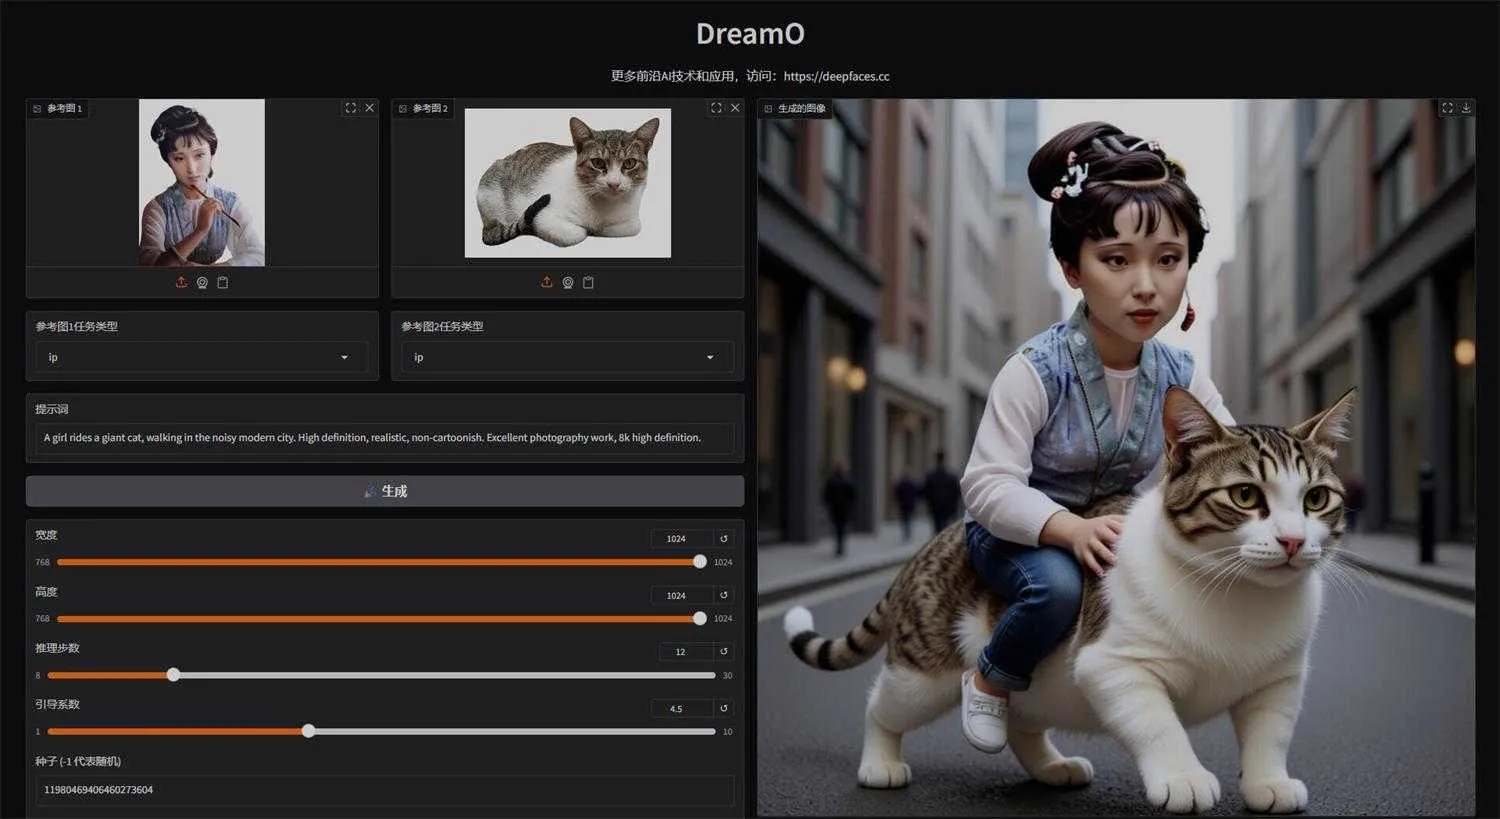Click width number box showing 1024
The width and height of the screenshot is (1500, 819).
click(682, 538)
